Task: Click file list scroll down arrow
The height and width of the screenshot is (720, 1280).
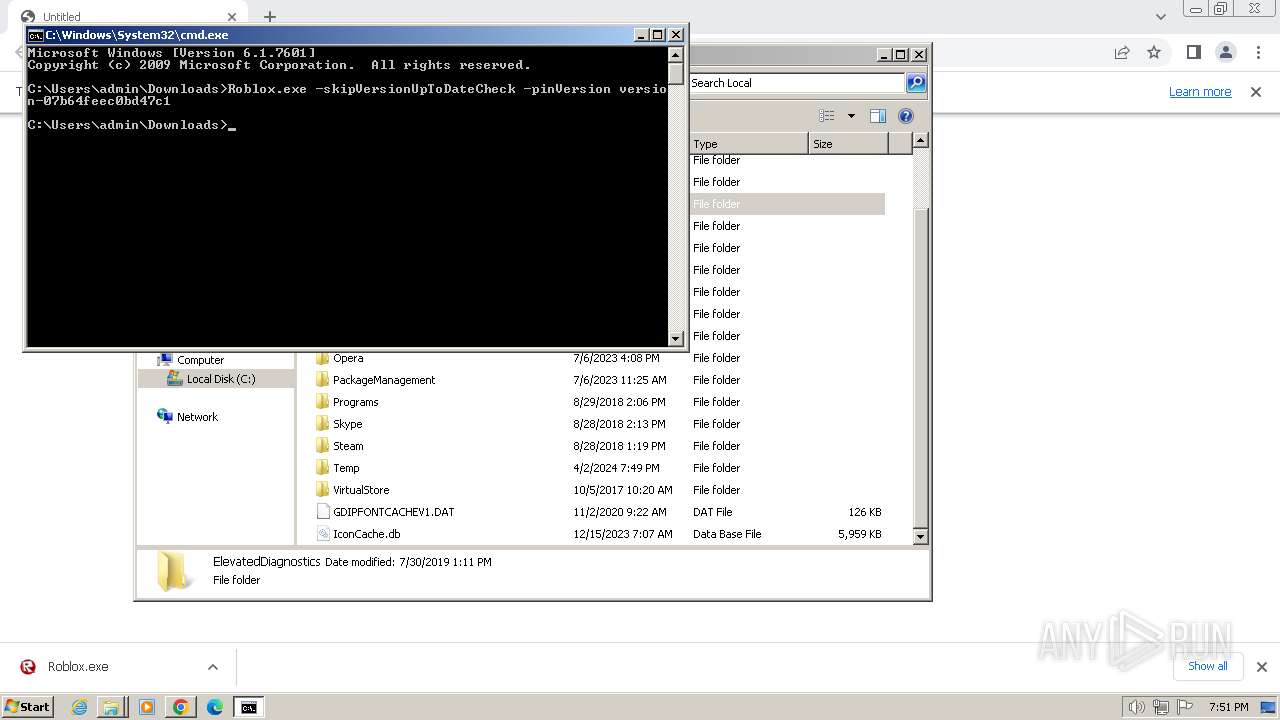Action: [x=921, y=536]
